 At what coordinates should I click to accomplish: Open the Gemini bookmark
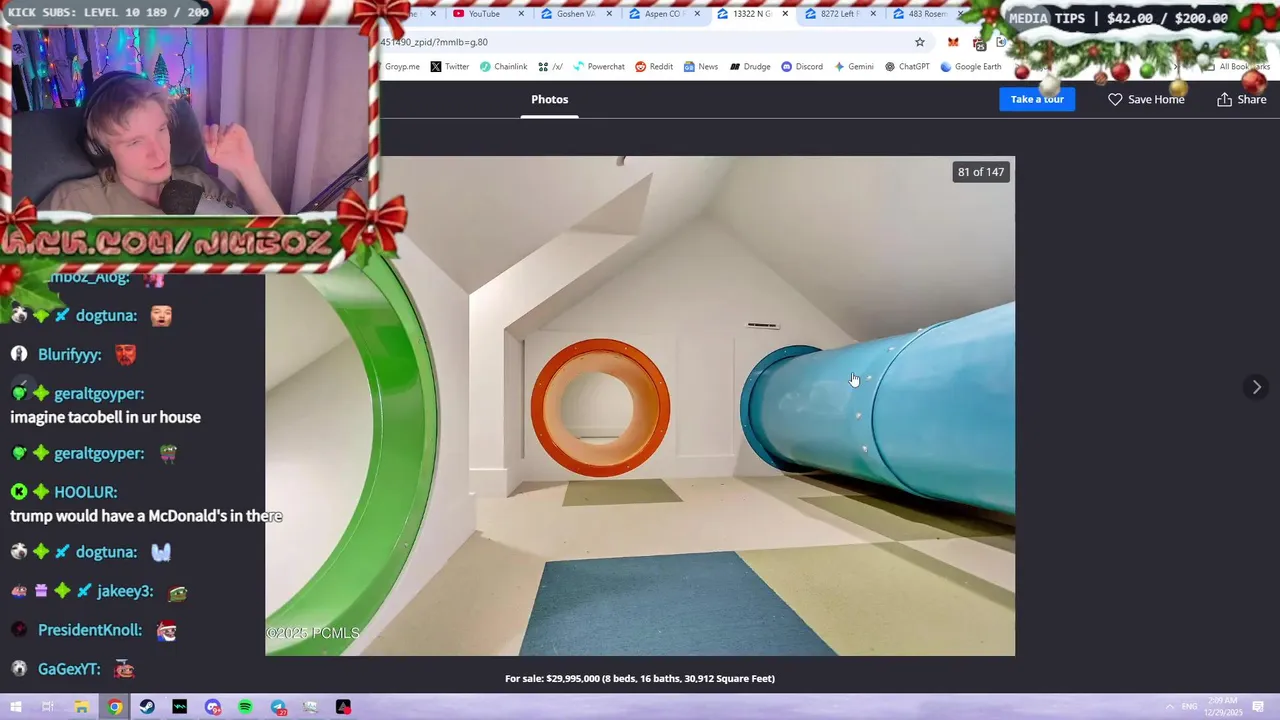(x=853, y=67)
